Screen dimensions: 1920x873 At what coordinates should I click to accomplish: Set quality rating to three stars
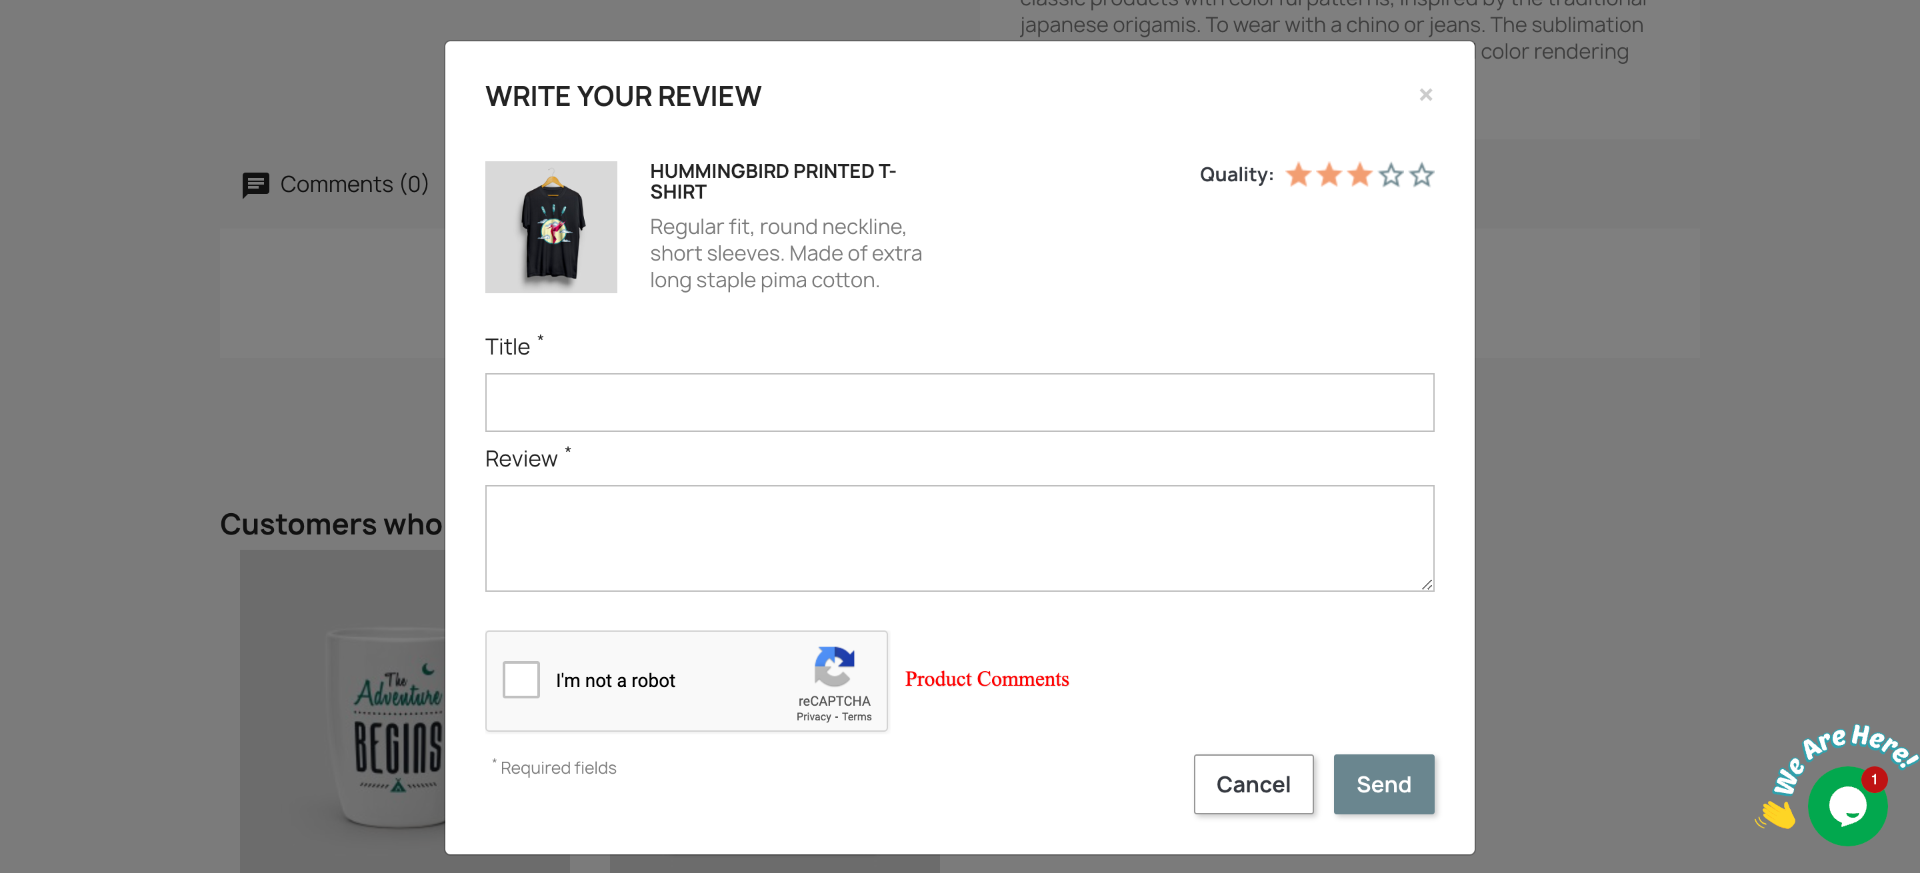(1360, 175)
